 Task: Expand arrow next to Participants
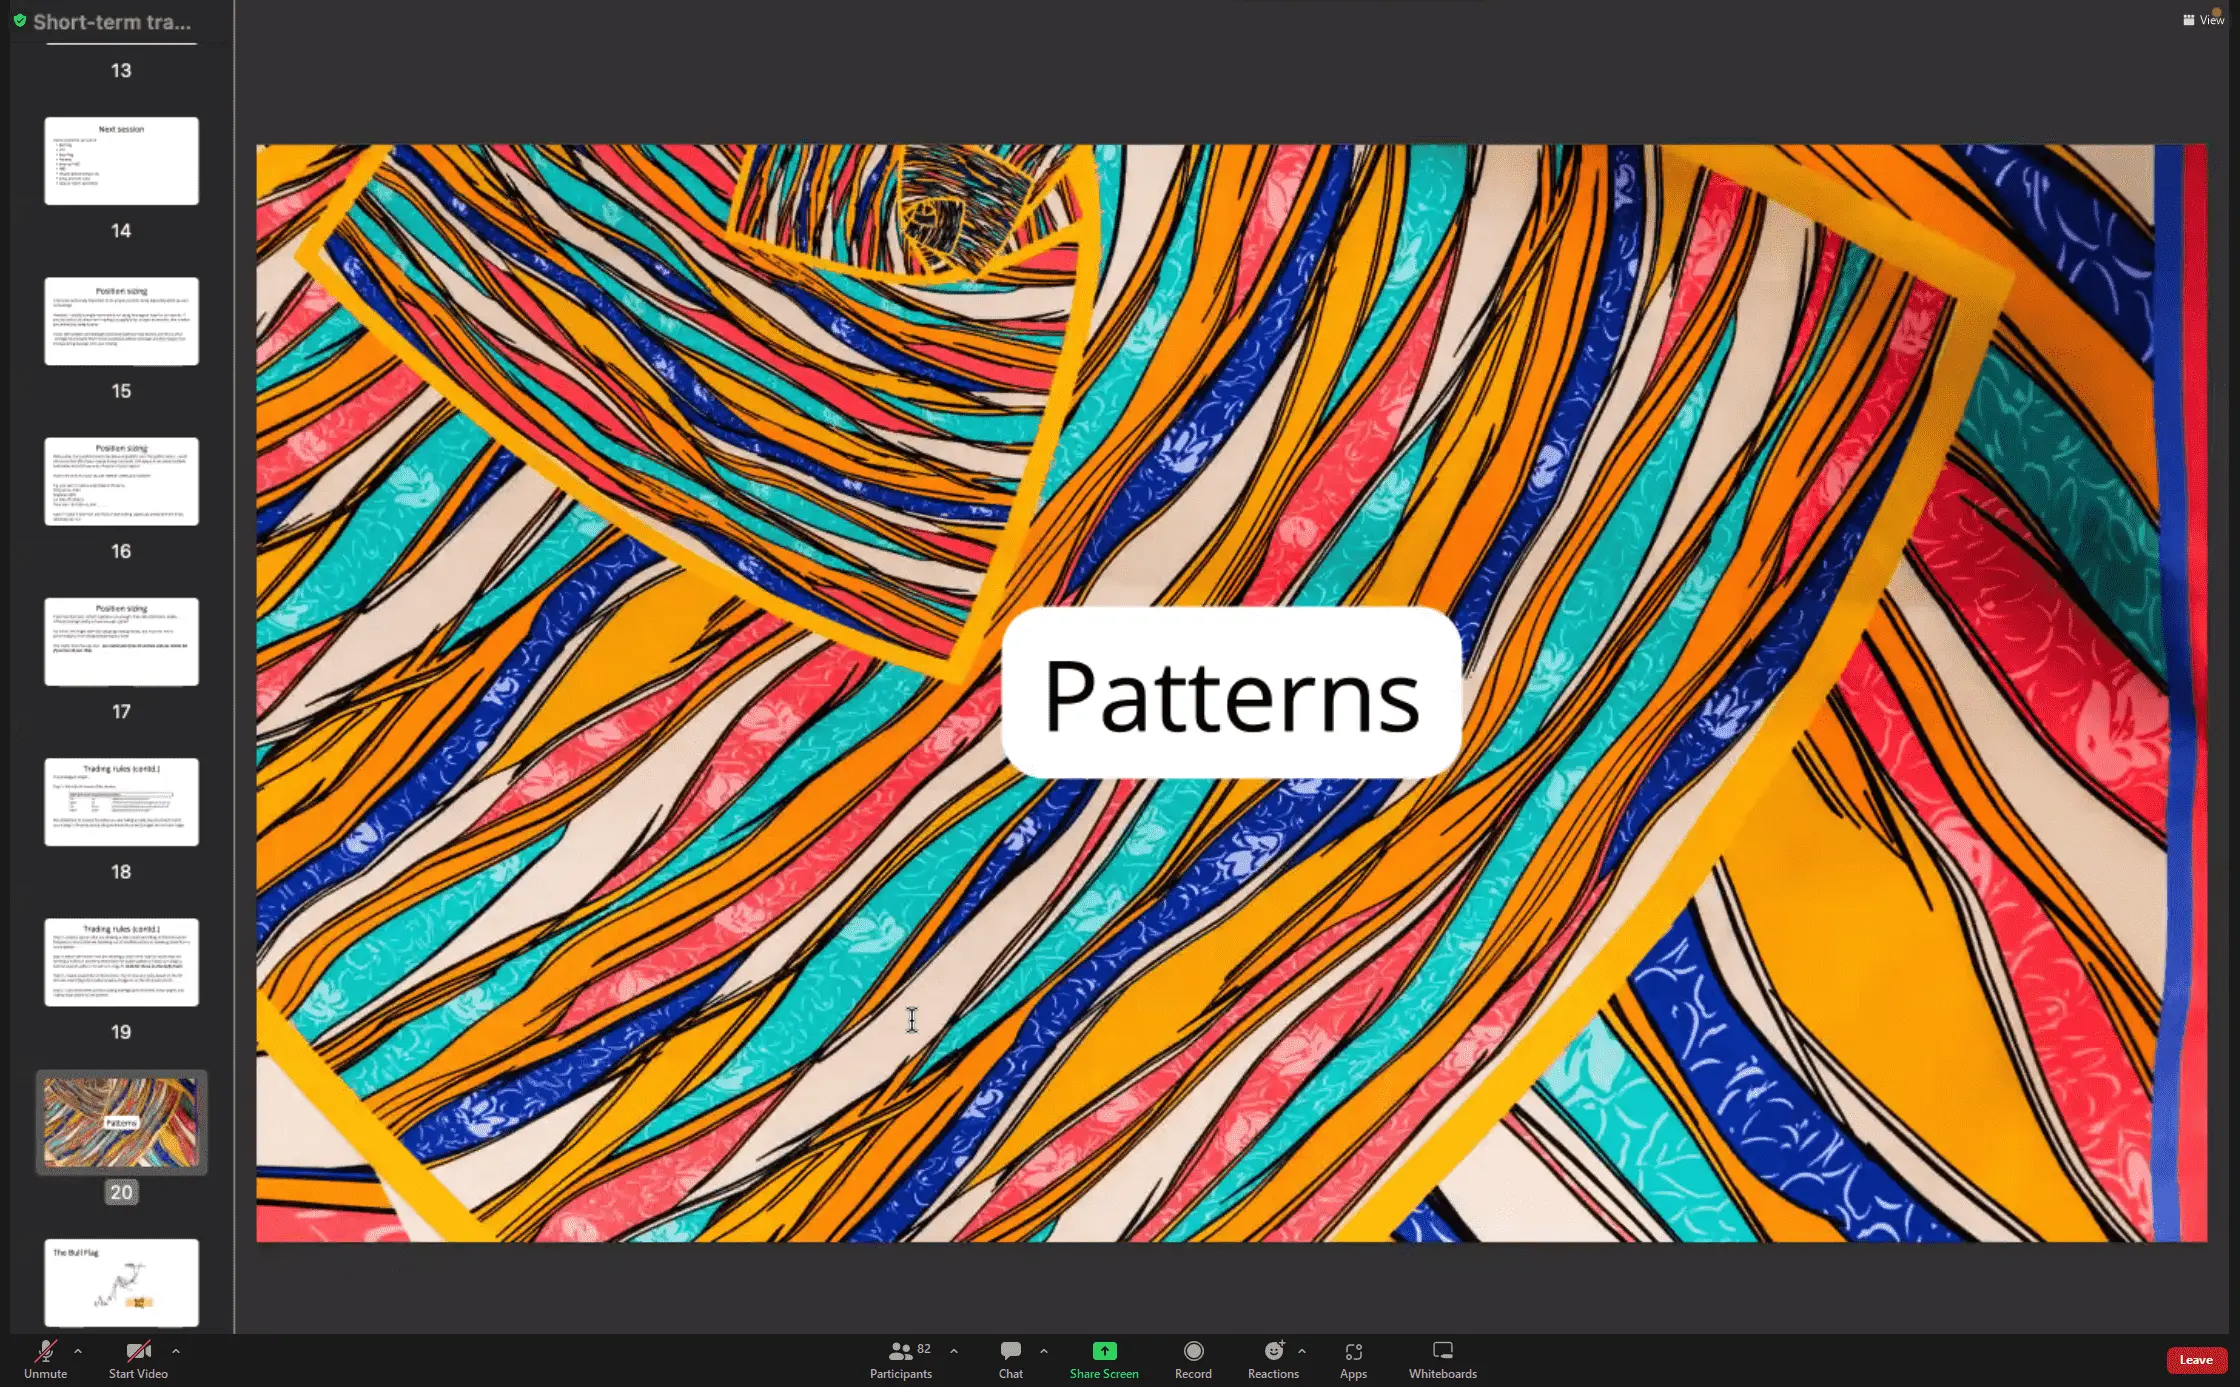(954, 1351)
